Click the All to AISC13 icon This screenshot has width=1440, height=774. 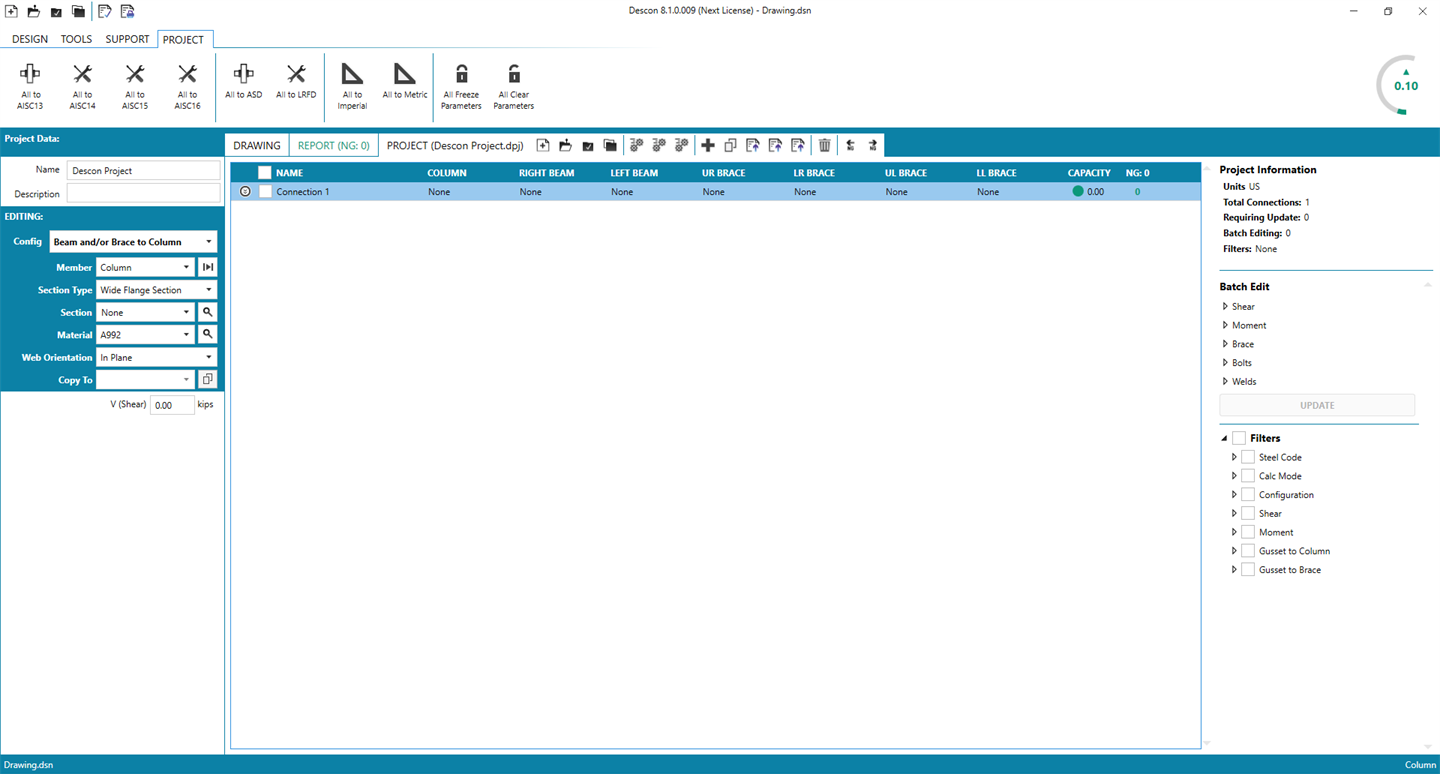(30, 74)
